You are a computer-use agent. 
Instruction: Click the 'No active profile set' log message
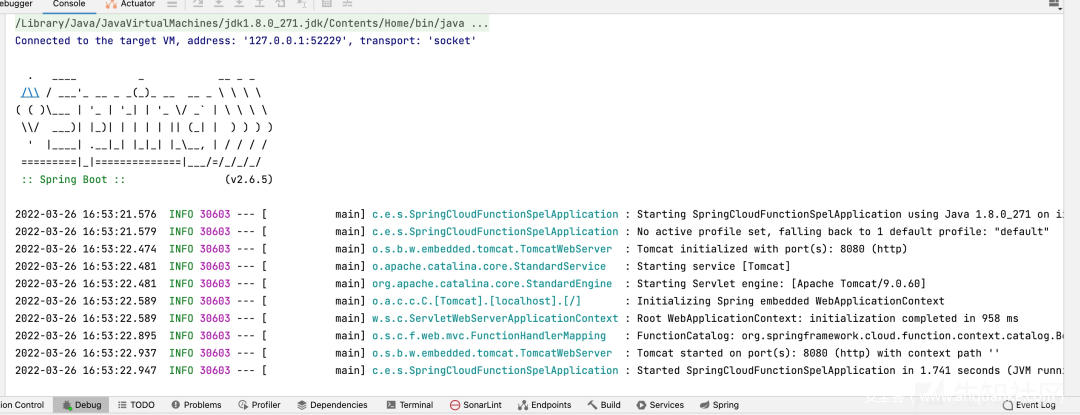point(842,231)
